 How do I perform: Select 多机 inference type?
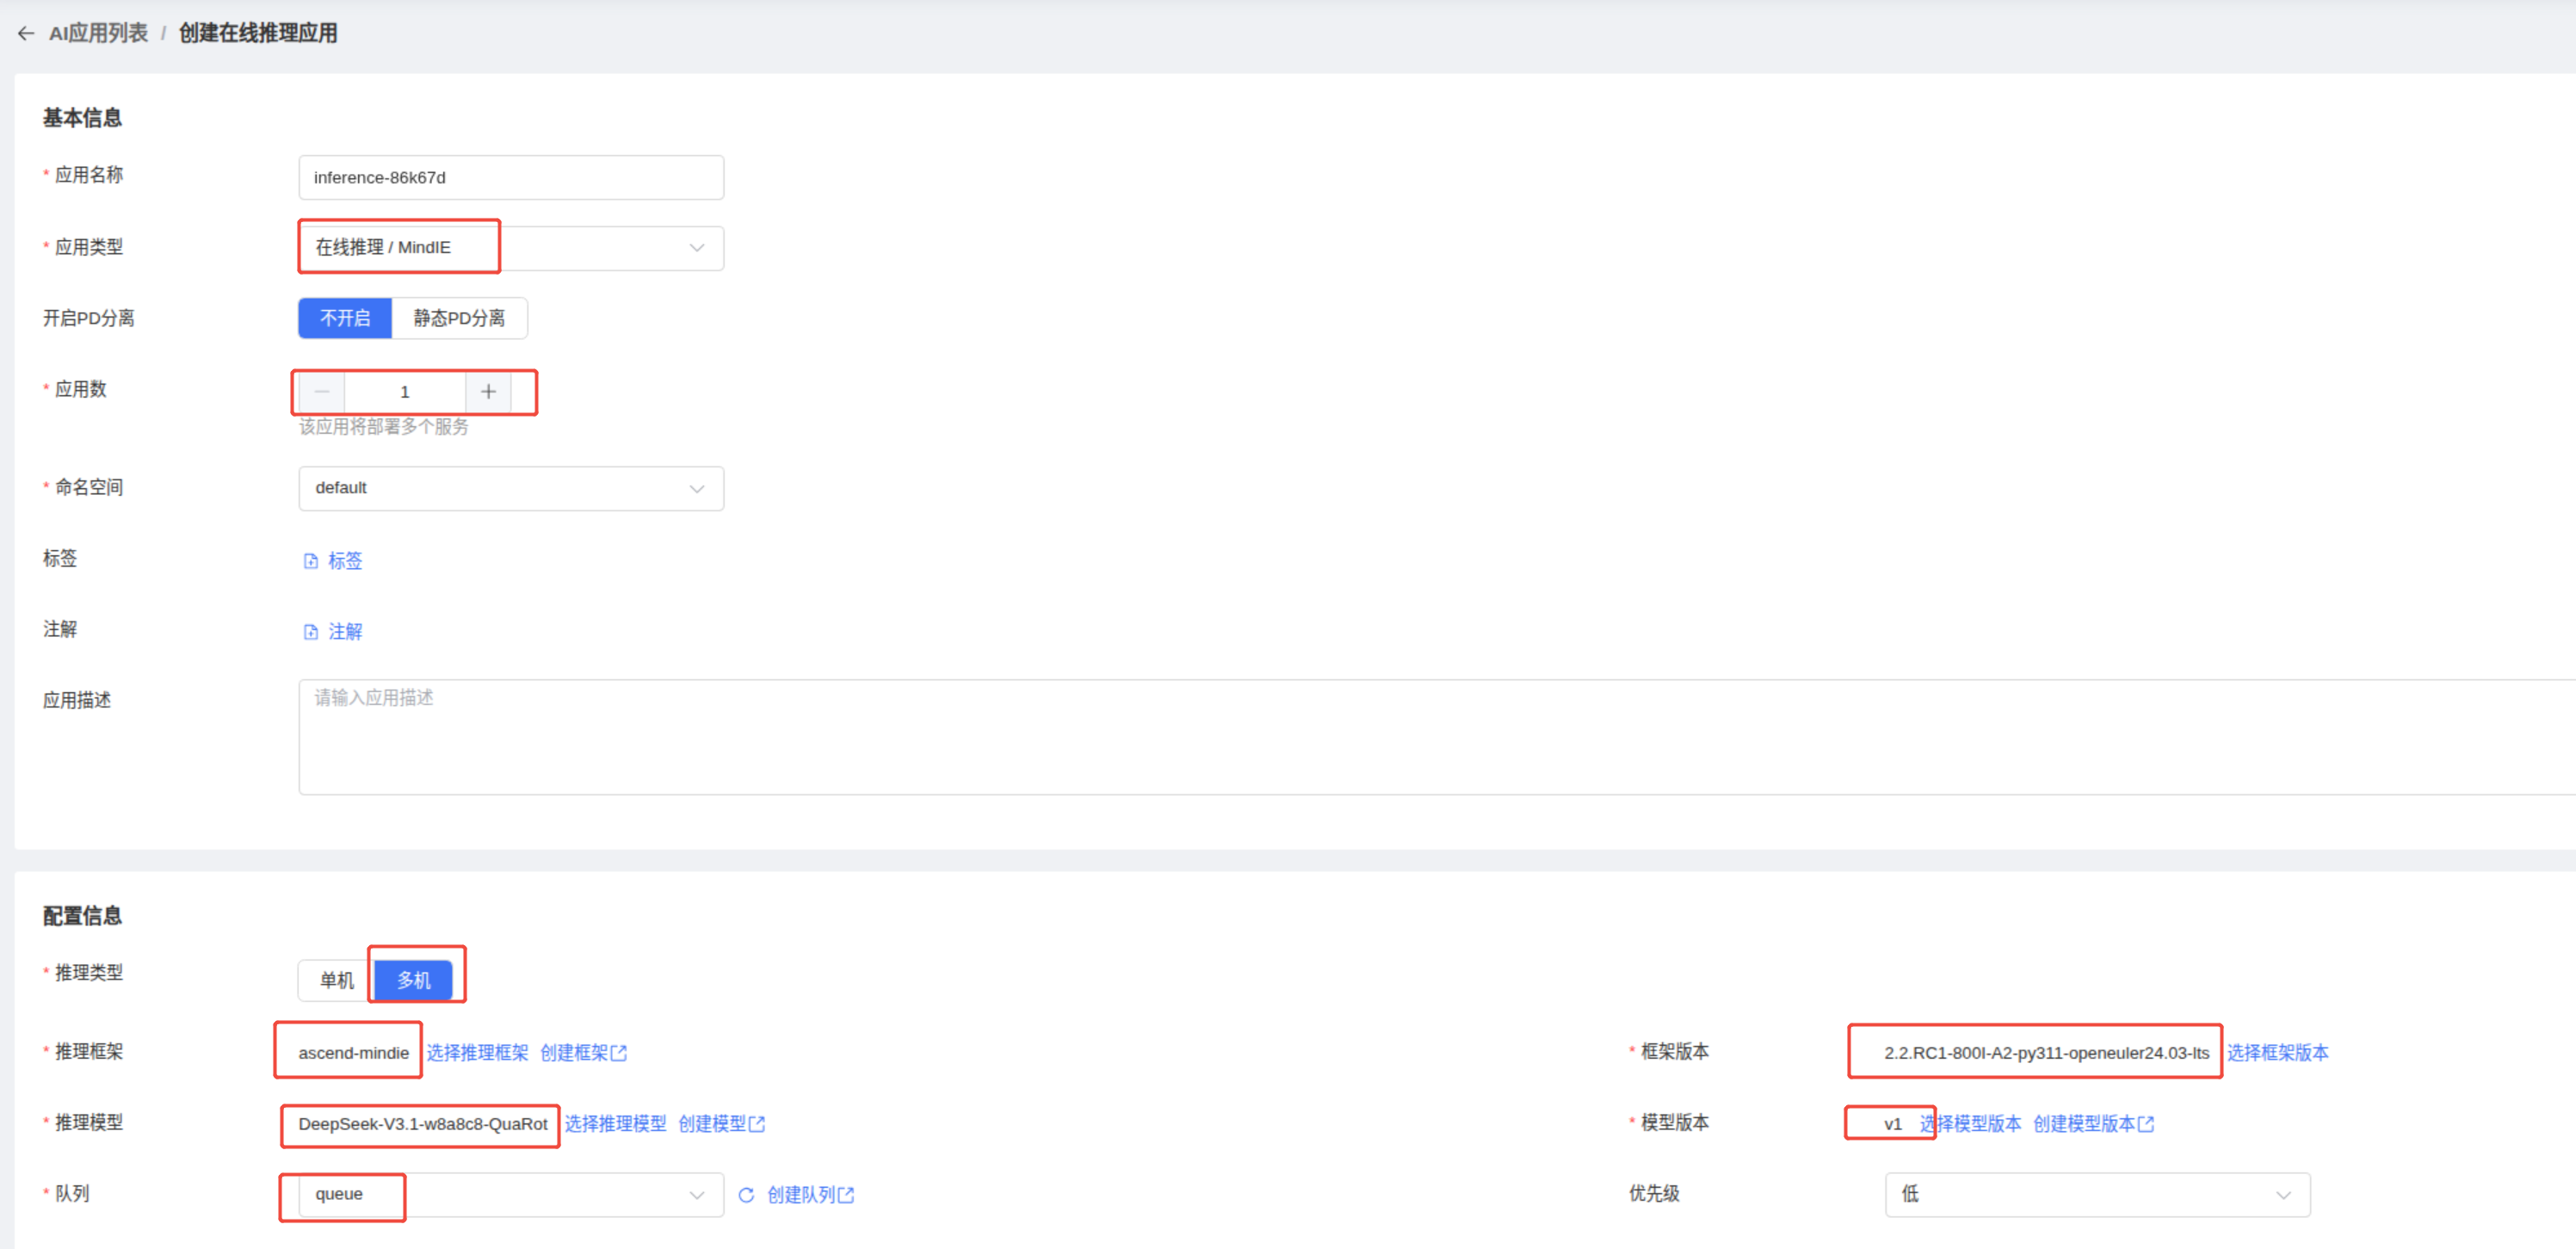point(413,980)
